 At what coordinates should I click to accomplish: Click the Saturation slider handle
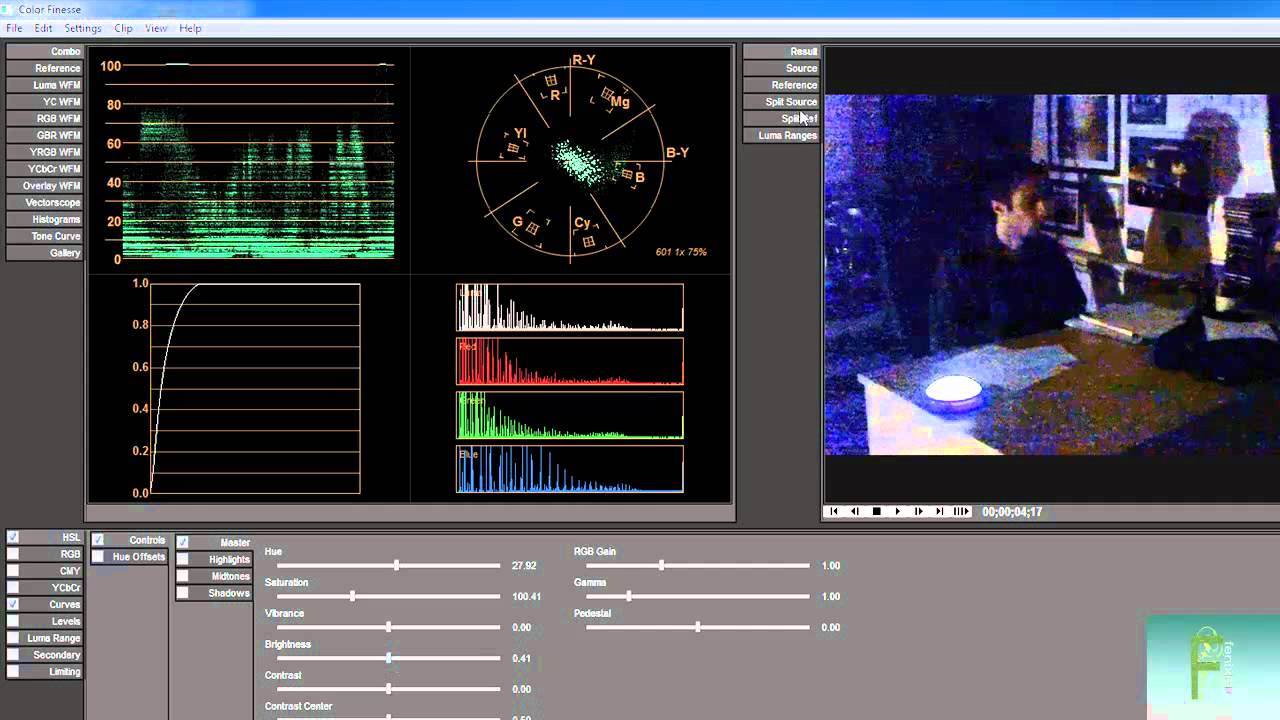pyautogui.click(x=352, y=597)
